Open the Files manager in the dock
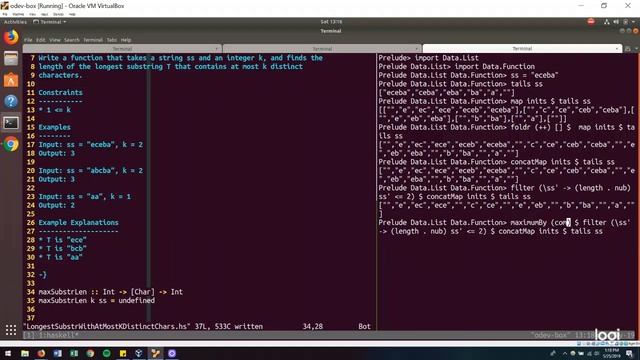This screenshot has width=640, height=360. (x=11, y=58)
